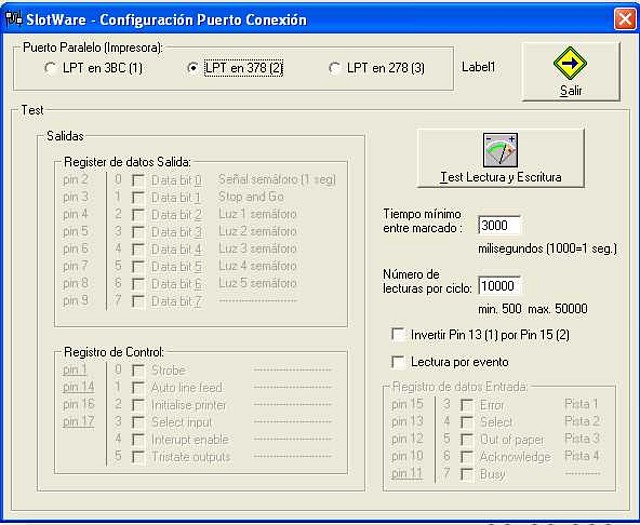640x525 pixels.
Task: Click the Salir button label
Action: click(571, 90)
